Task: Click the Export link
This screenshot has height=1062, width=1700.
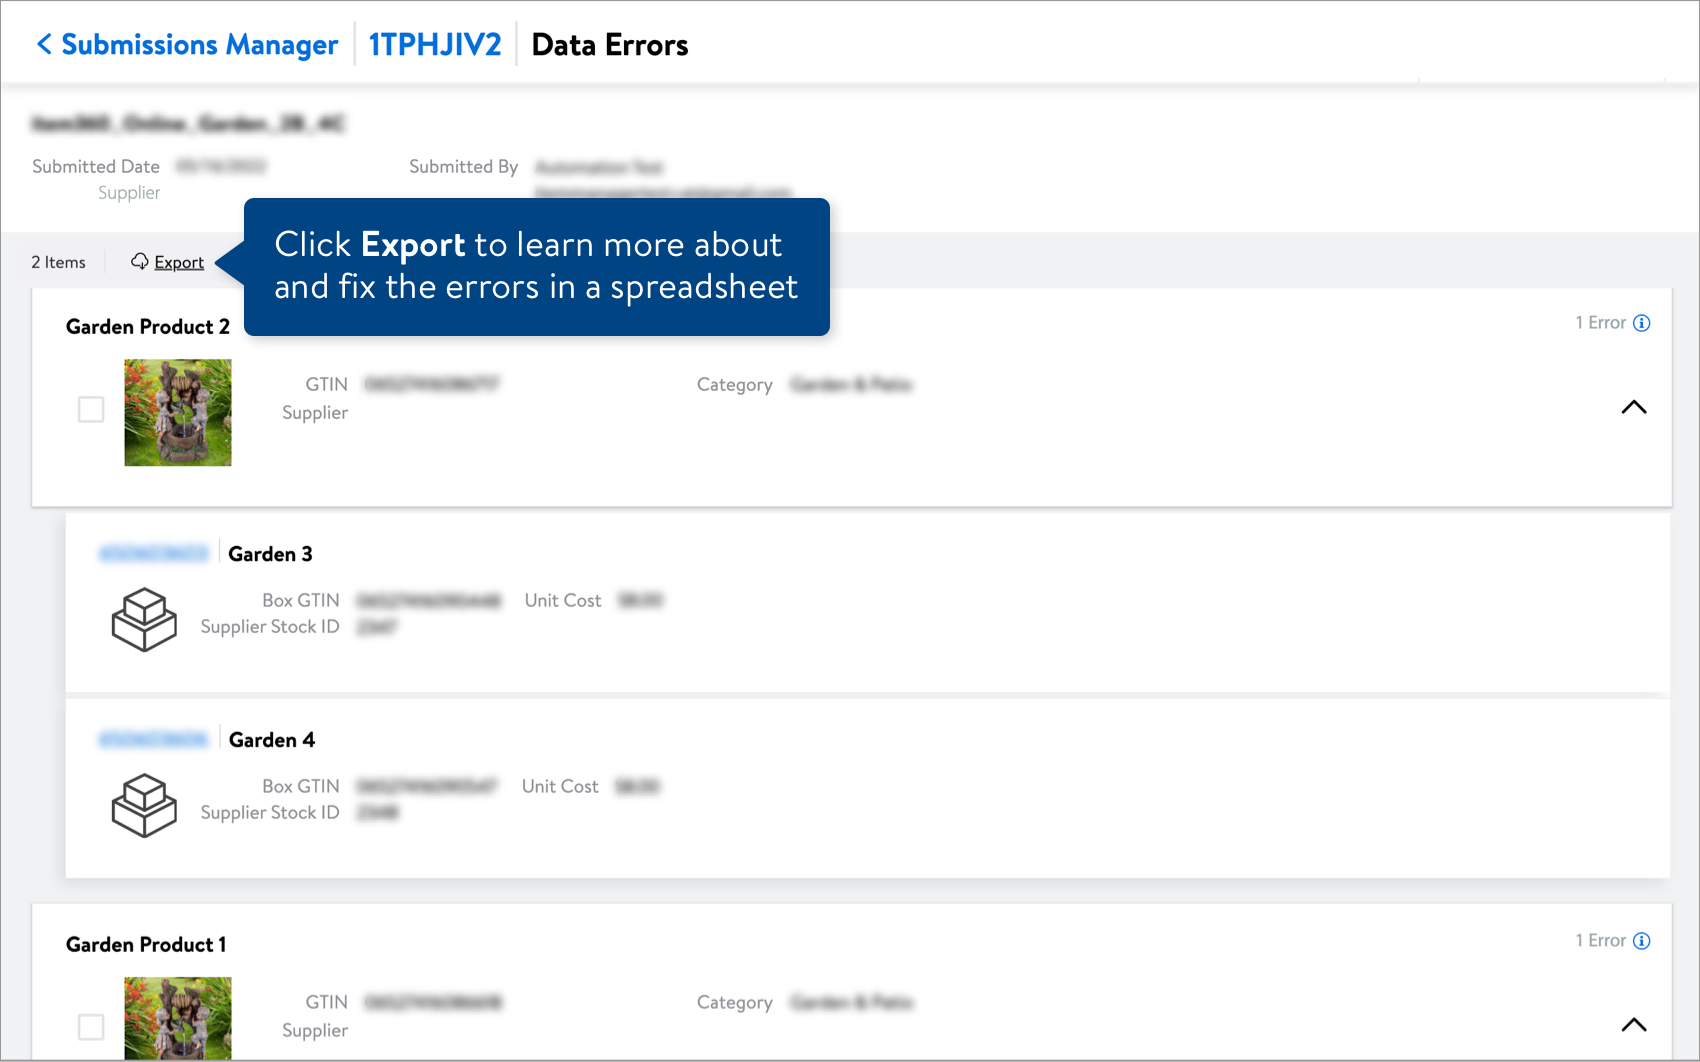Action: (x=178, y=261)
